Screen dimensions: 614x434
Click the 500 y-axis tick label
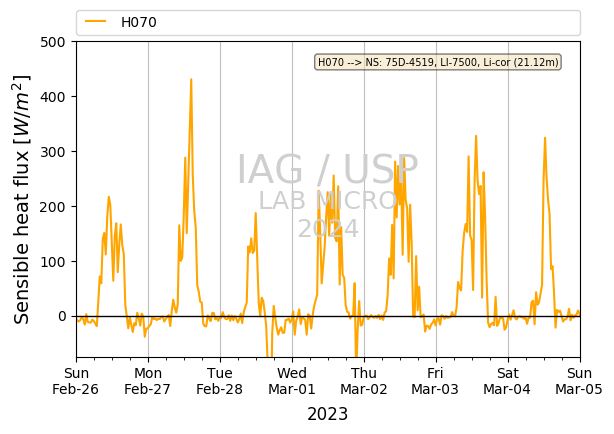click(53, 42)
